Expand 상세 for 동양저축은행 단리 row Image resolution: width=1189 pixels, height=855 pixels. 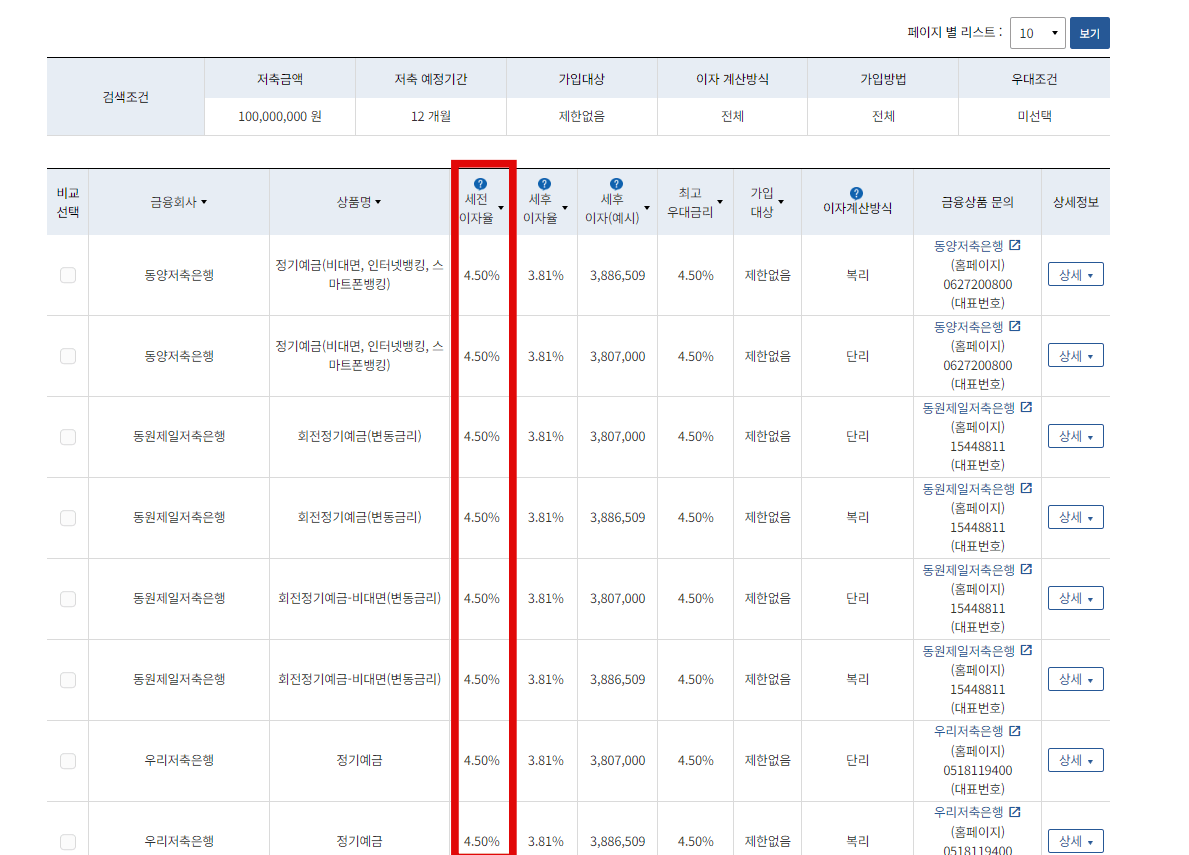(x=1075, y=355)
